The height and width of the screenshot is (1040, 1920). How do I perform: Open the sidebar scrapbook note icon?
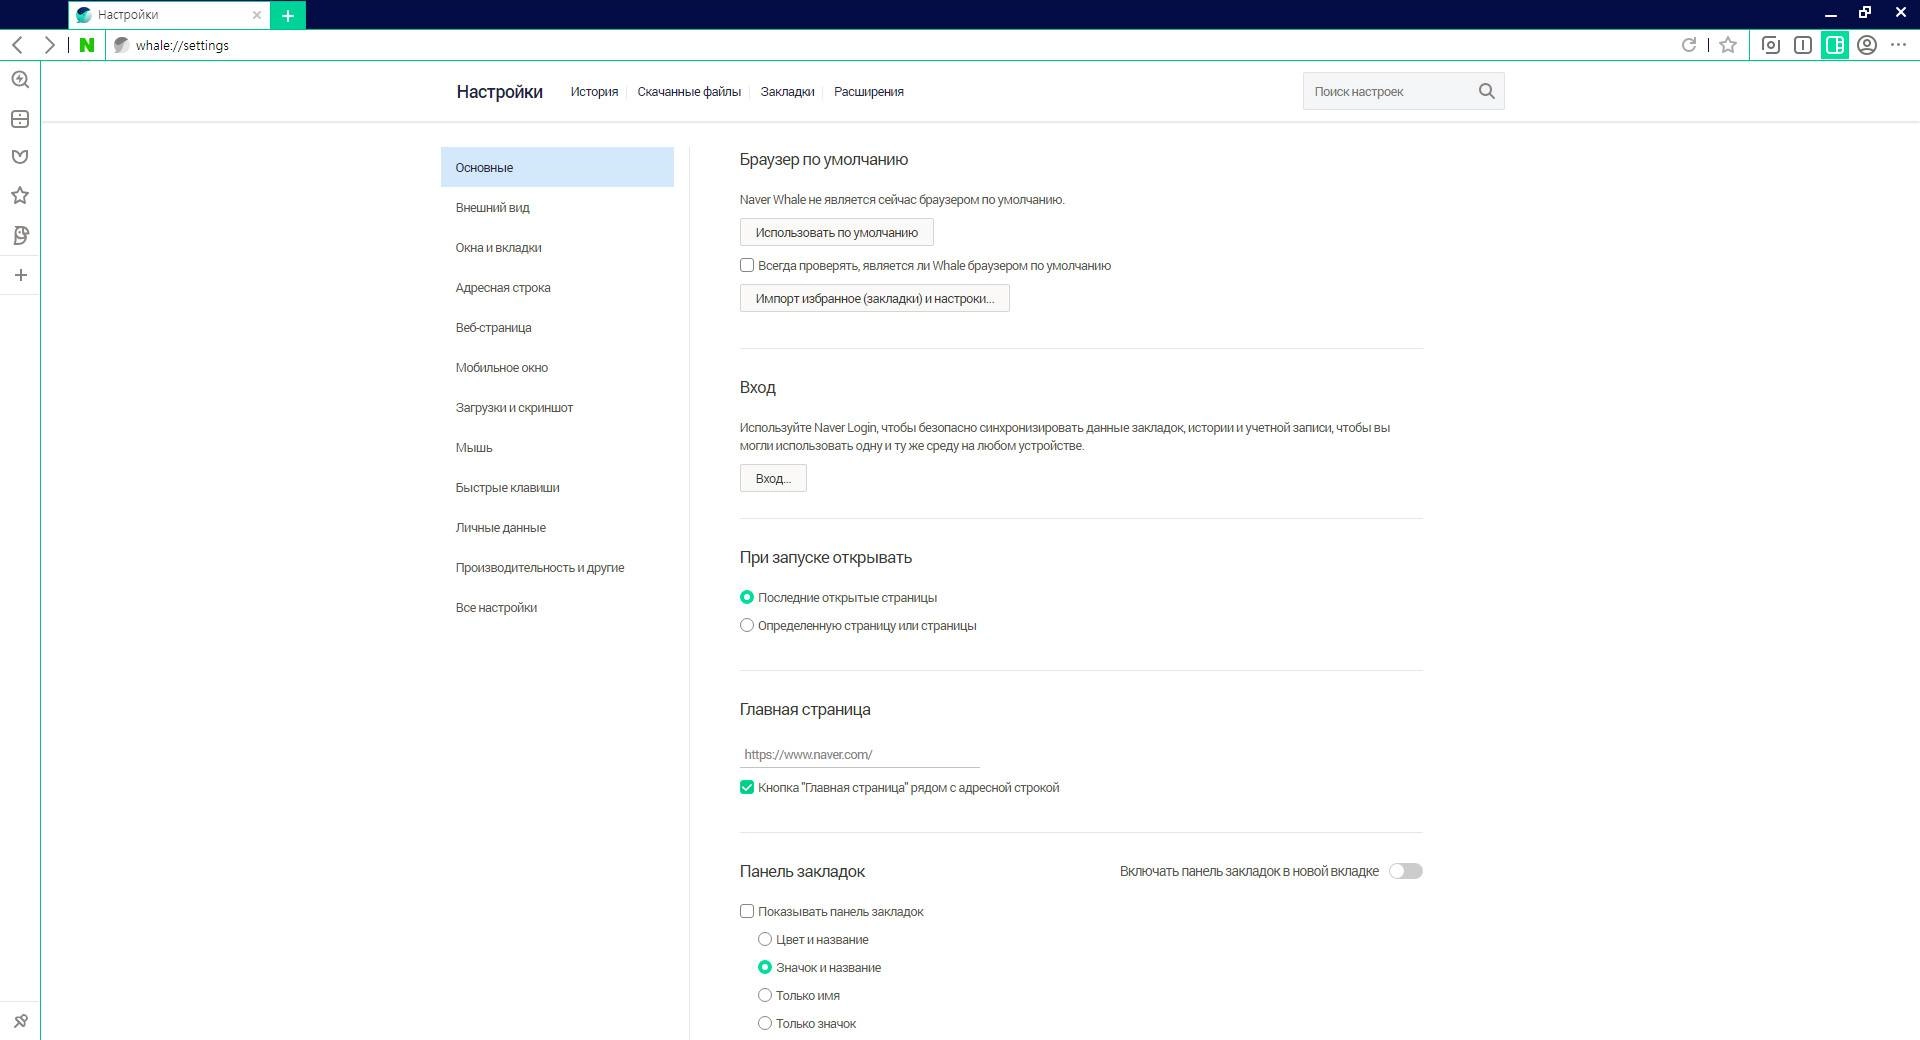(20, 236)
